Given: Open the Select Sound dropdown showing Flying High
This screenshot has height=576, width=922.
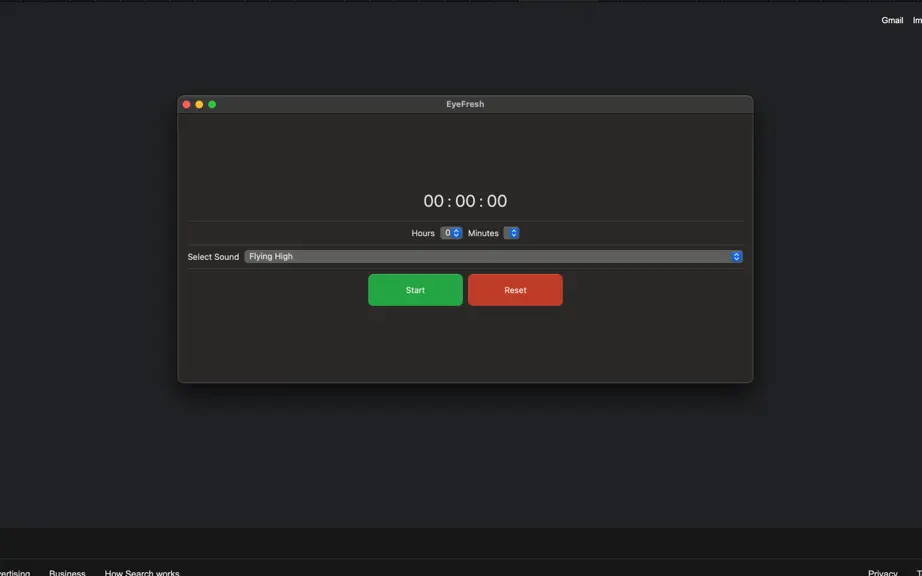Looking at the screenshot, I should pyautogui.click(x=493, y=257).
